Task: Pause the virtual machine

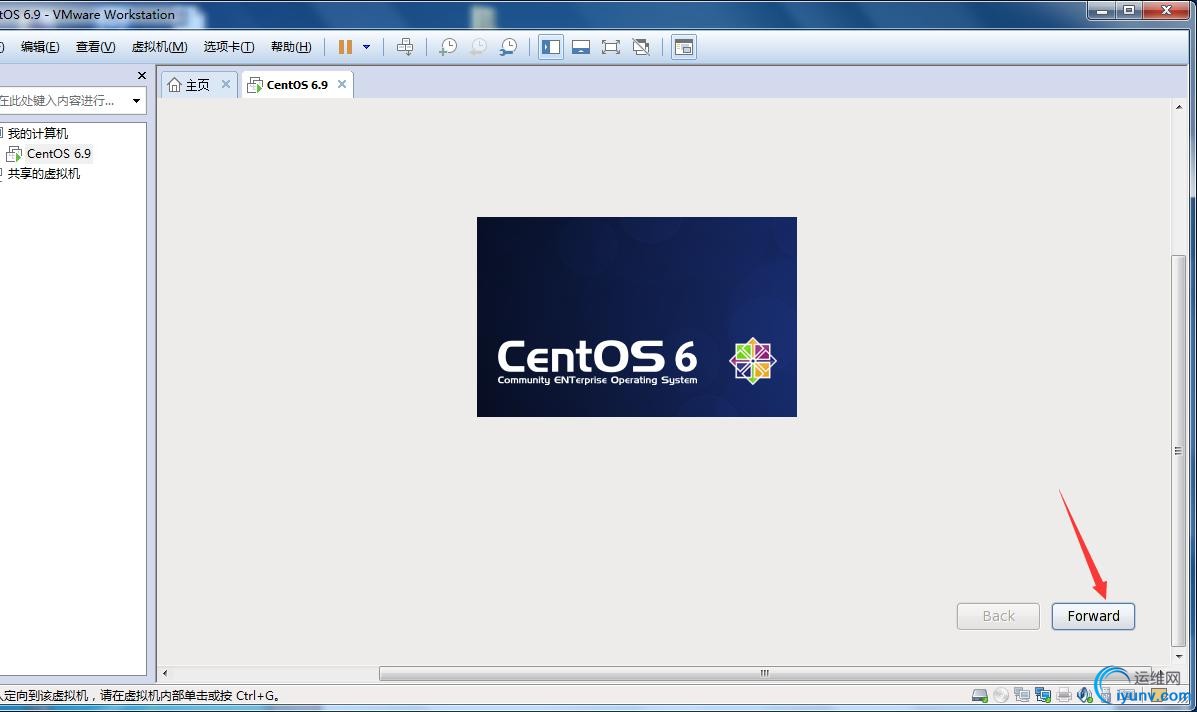Action: coord(345,47)
